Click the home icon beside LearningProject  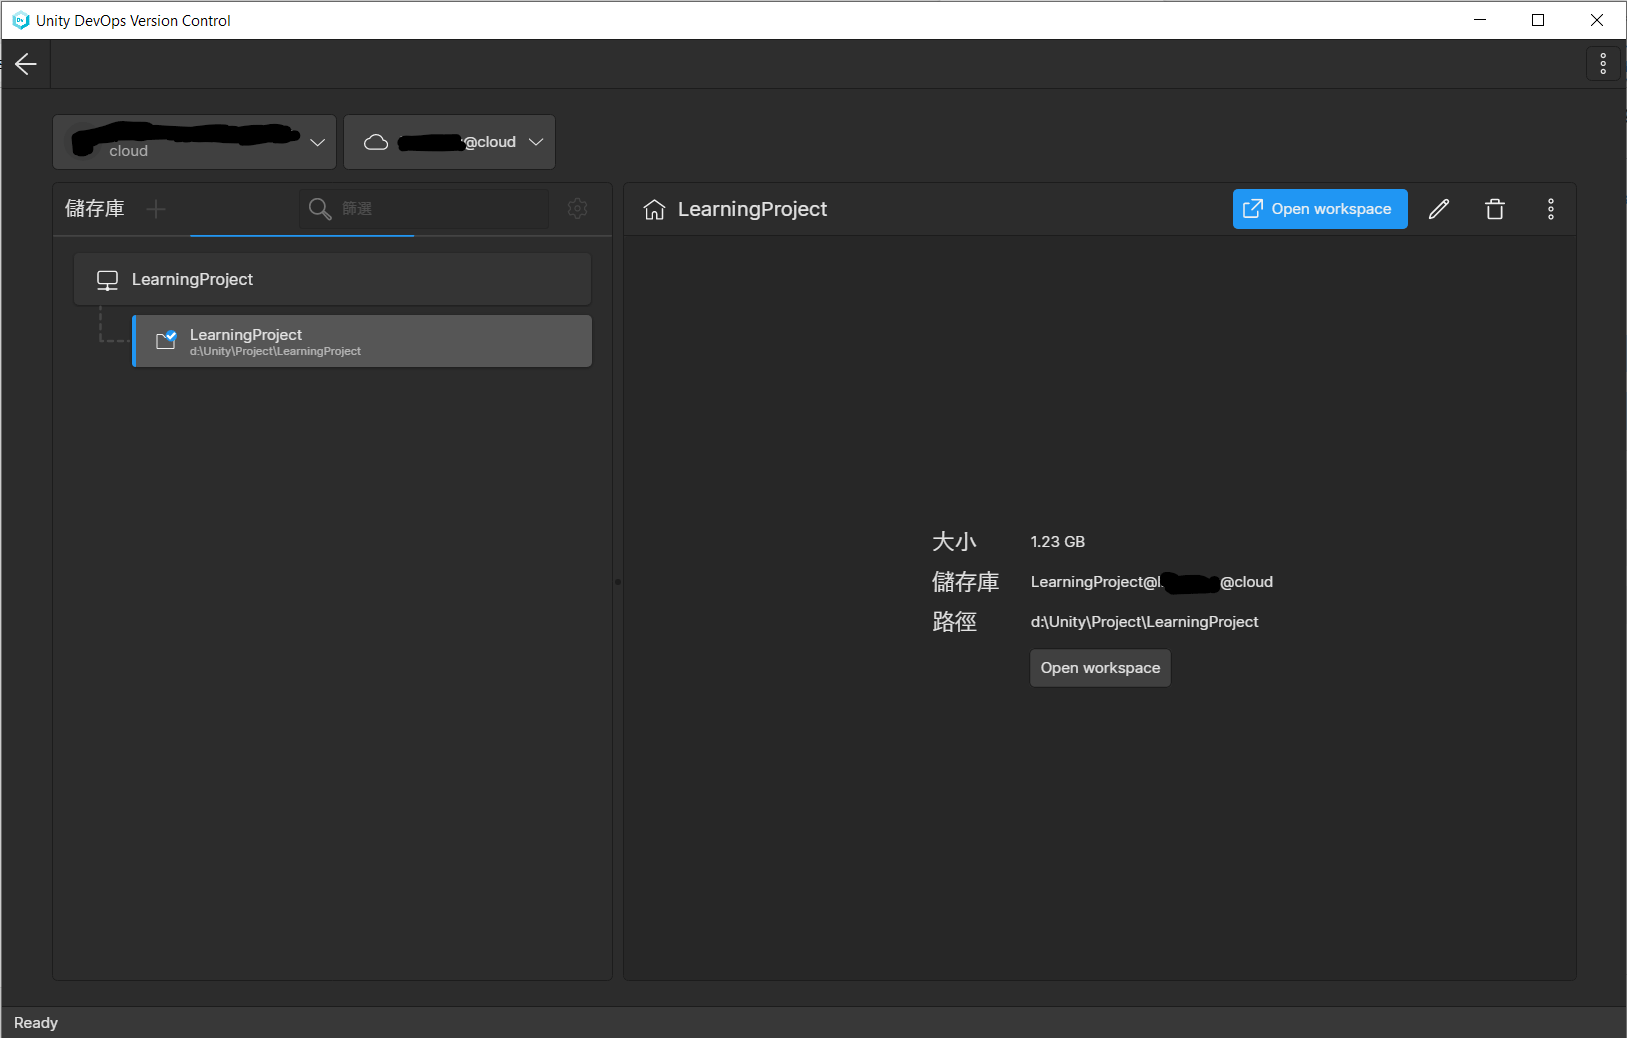654,209
